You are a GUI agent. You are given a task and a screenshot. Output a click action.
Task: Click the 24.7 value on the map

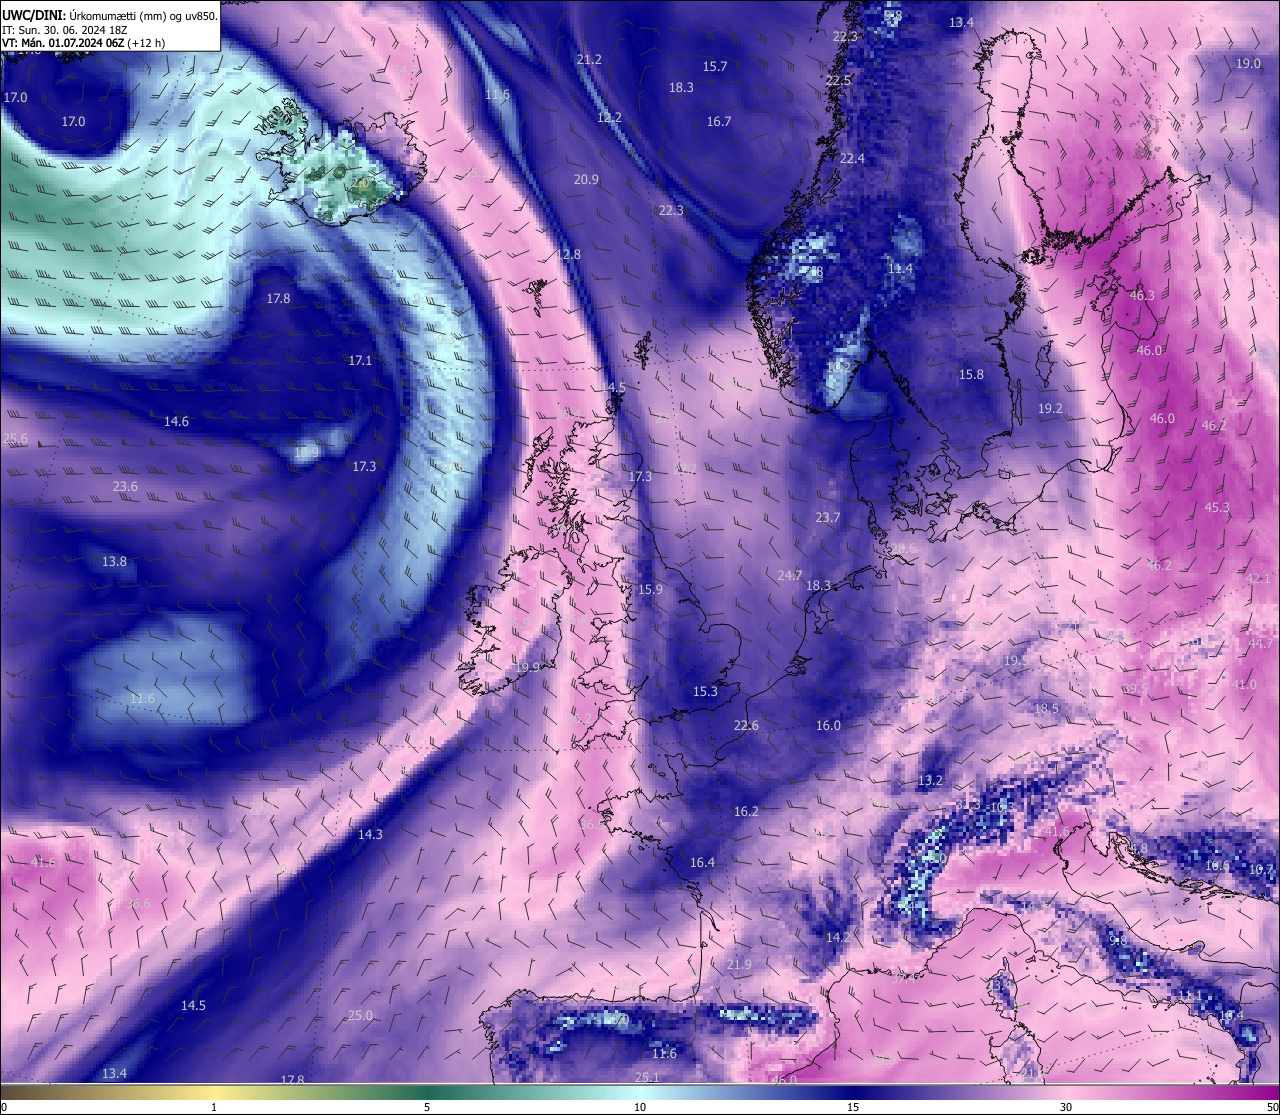pyautogui.click(x=790, y=575)
